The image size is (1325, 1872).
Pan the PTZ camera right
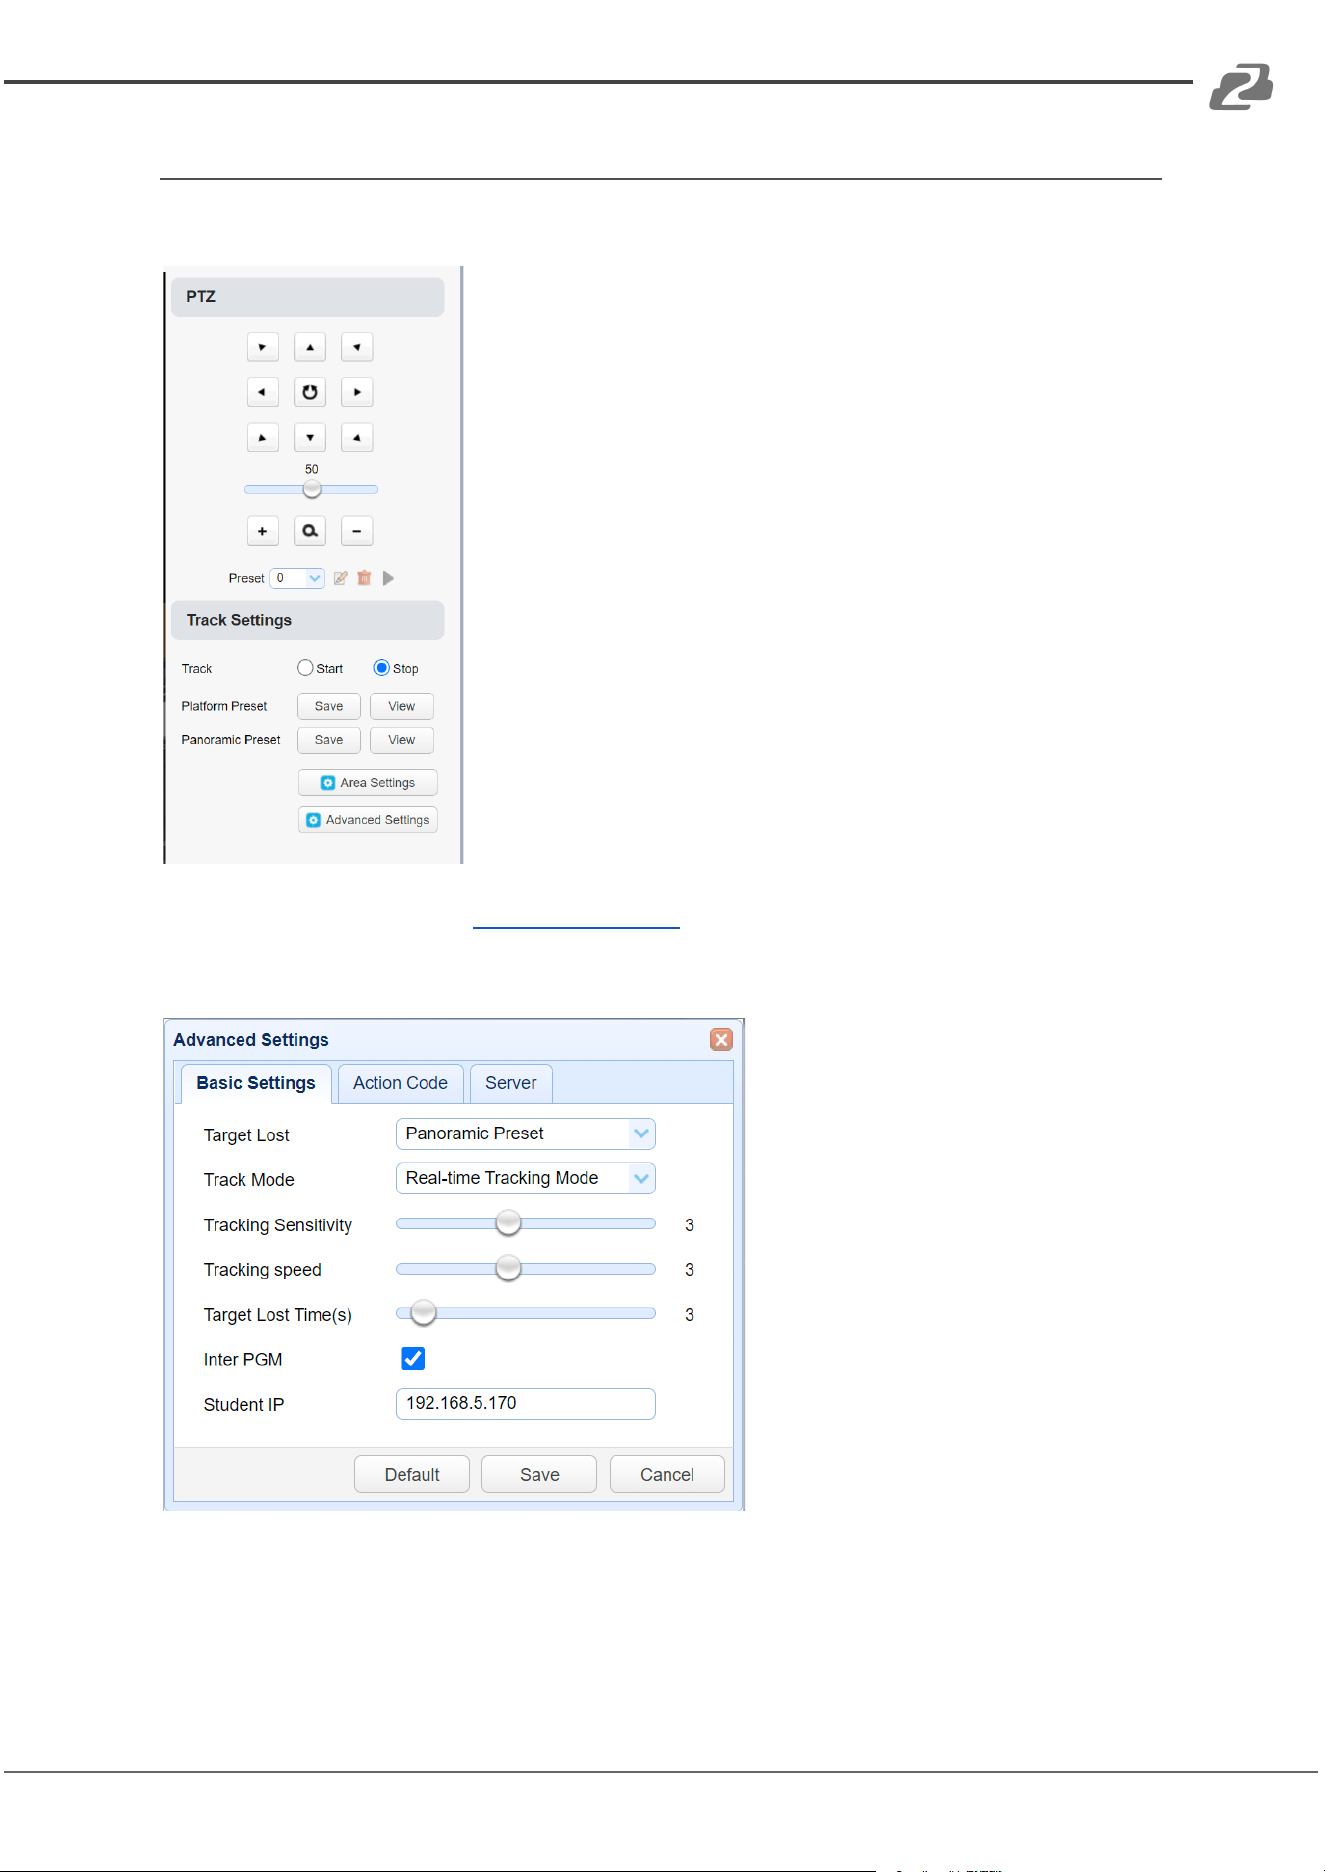[x=357, y=392]
